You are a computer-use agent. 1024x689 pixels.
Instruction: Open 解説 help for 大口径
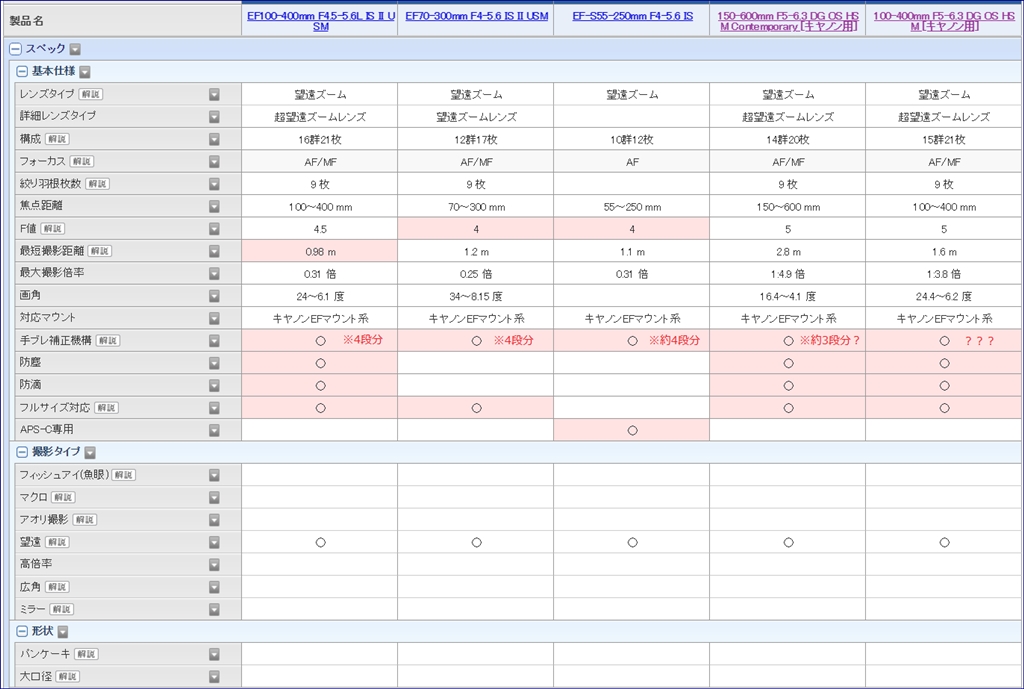pos(67,677)
